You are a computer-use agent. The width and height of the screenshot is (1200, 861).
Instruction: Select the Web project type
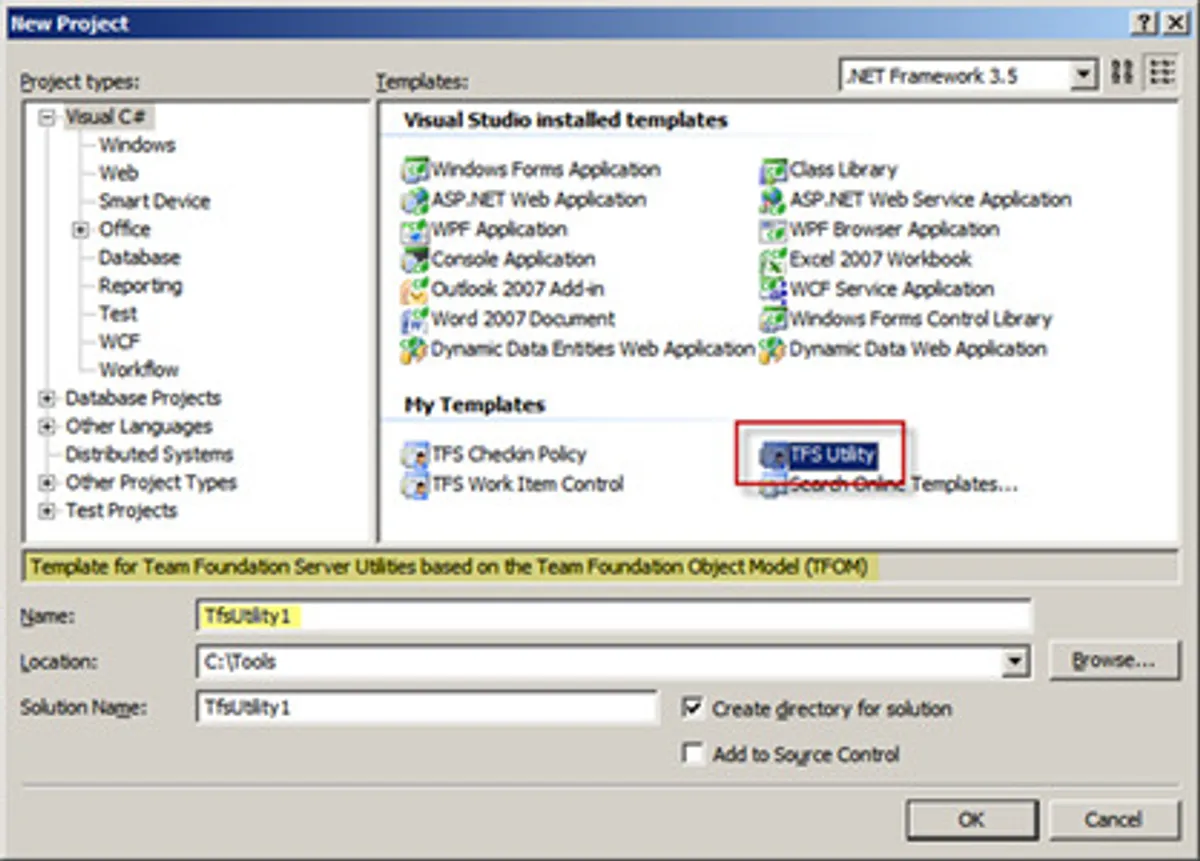pyautogui.click(x=118, y=173)
